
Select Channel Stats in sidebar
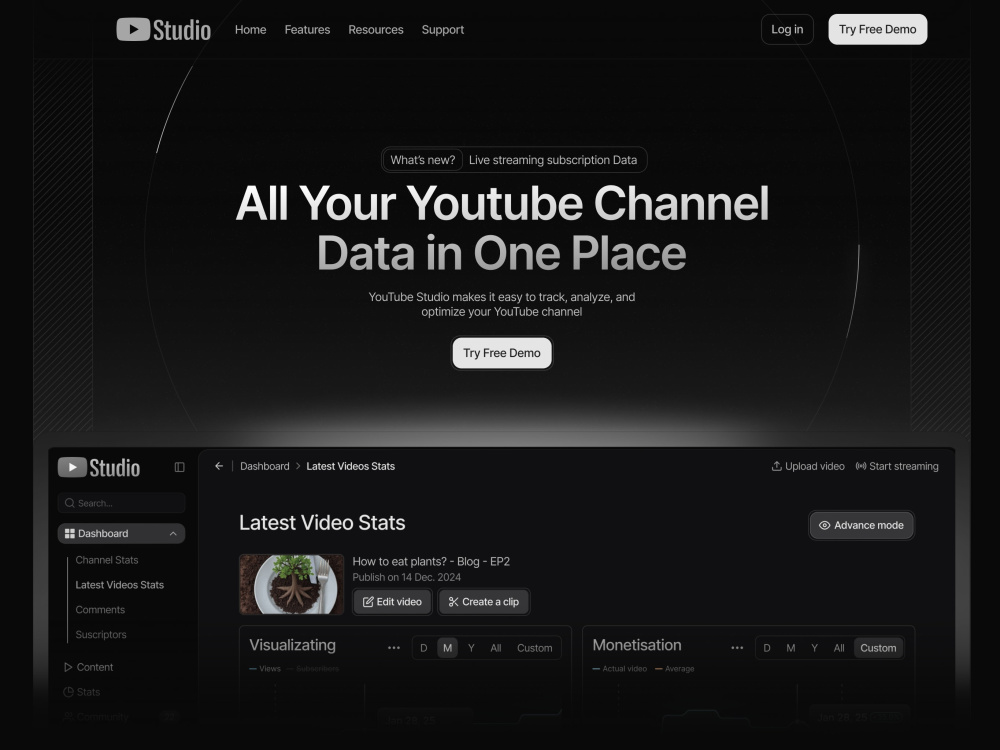107,559
